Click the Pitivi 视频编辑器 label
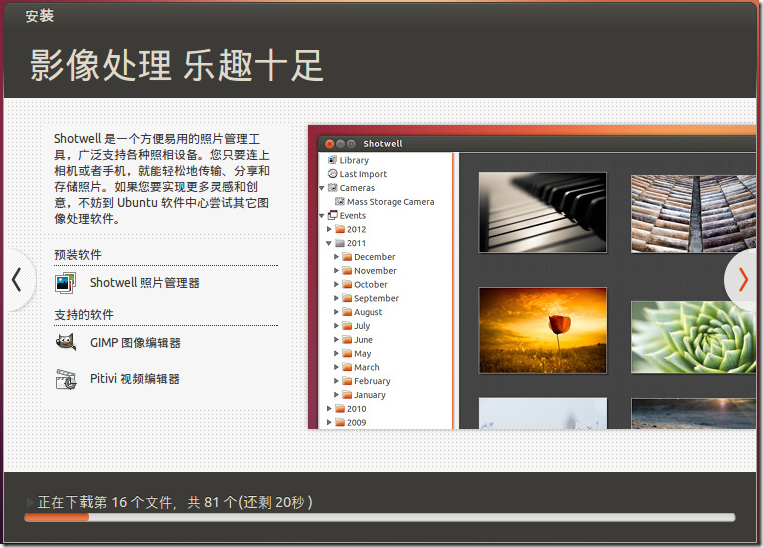Image resolution: width=763 pixels, height=548 pixels. click(x=134, y=379)
